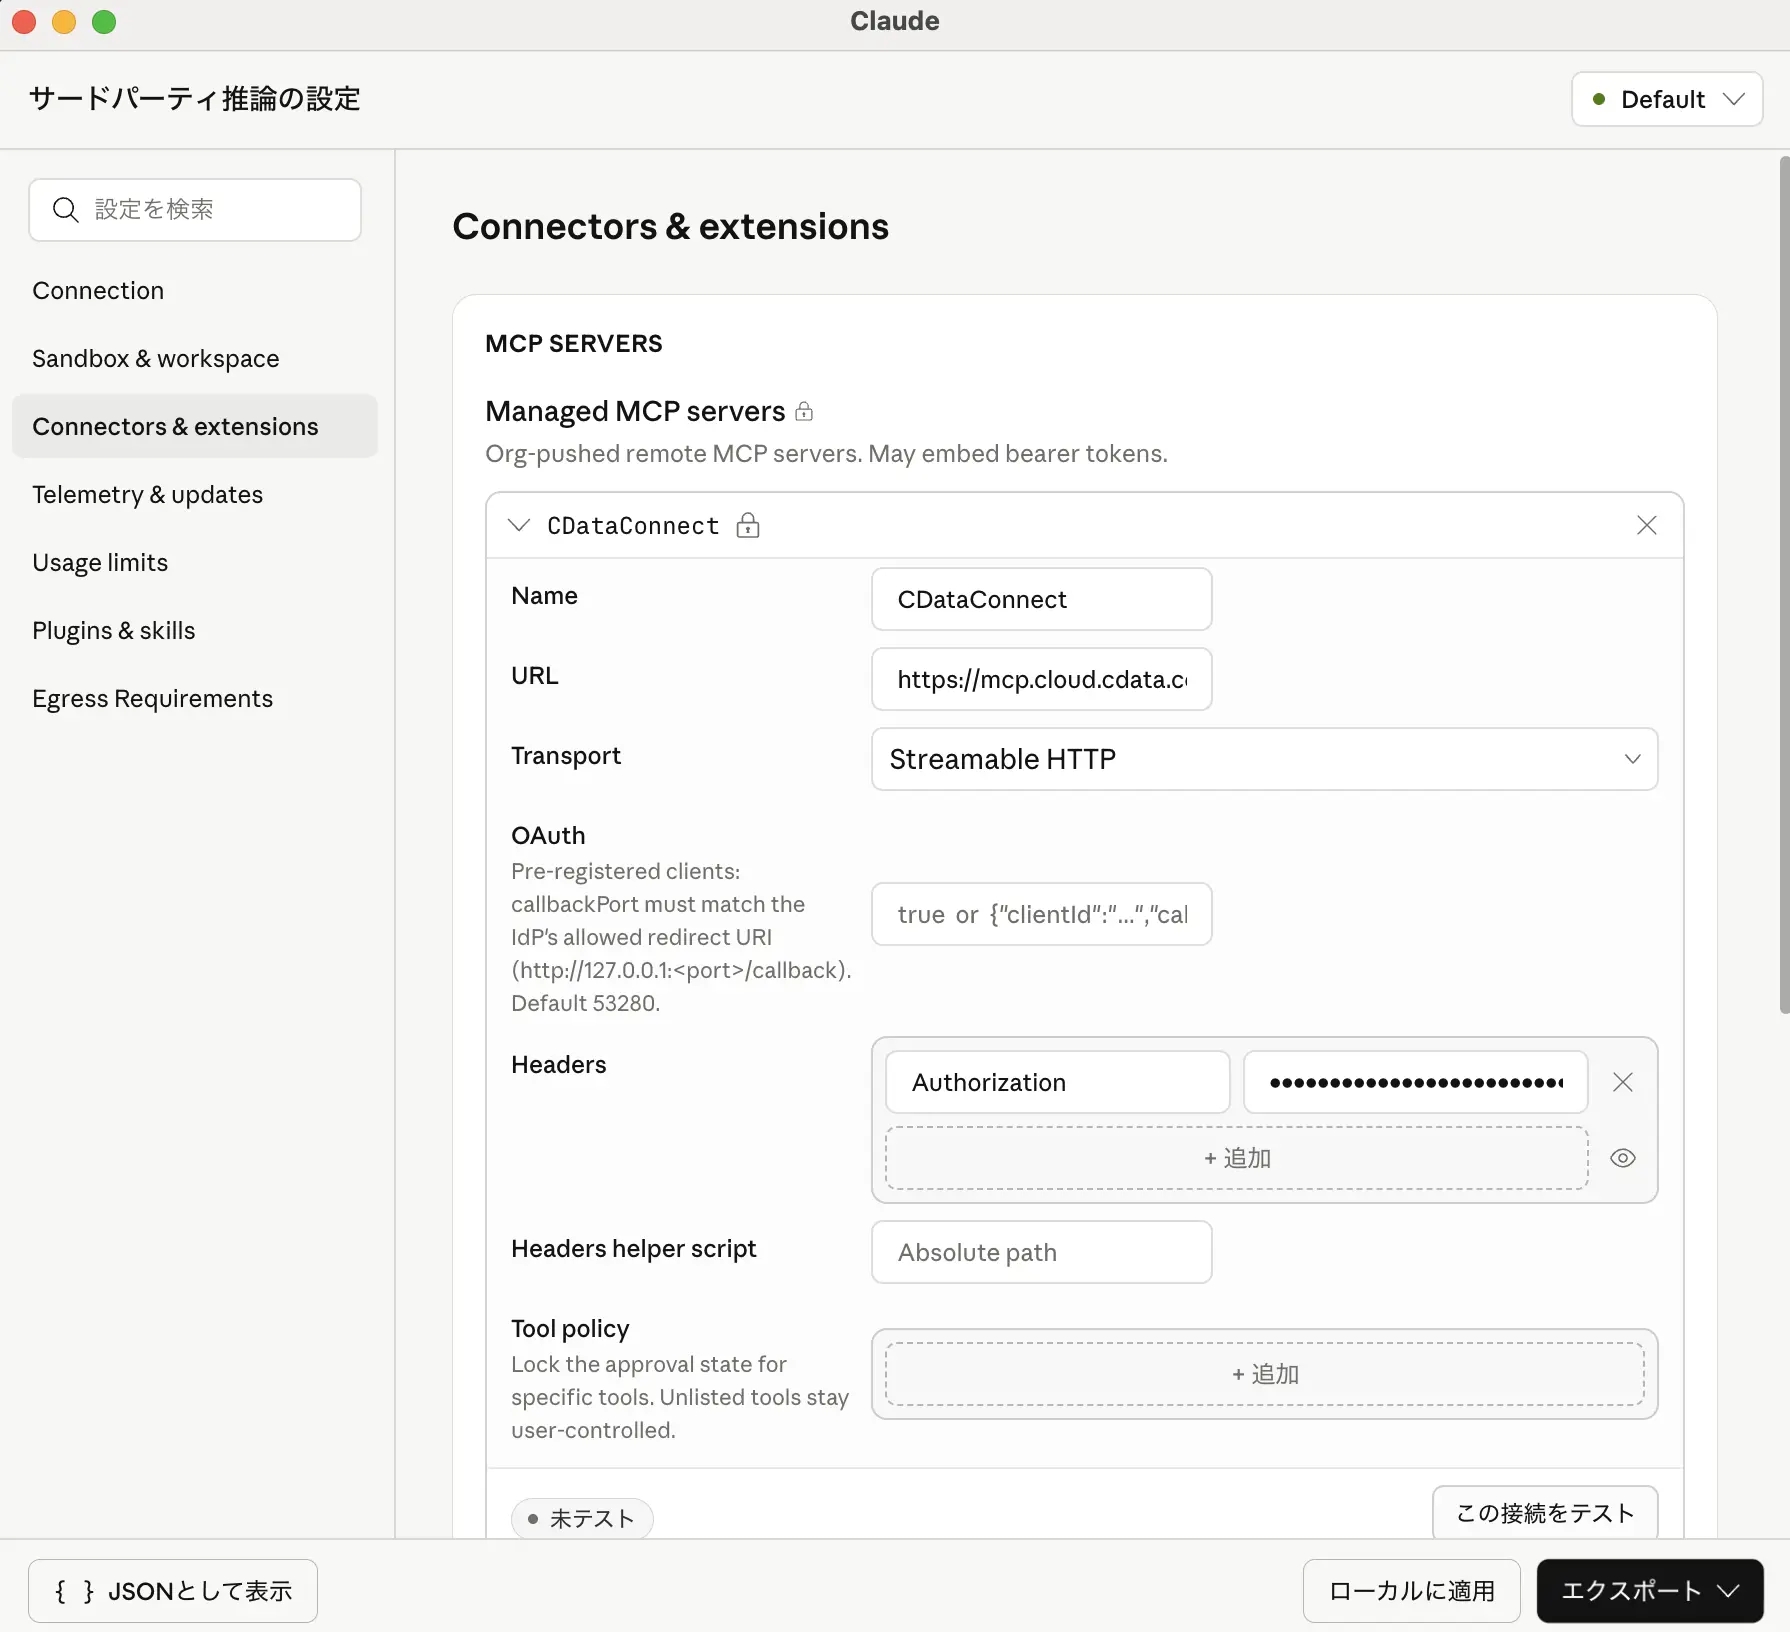Click the search magnifier icon in sidebar

[x=66, y=210]
